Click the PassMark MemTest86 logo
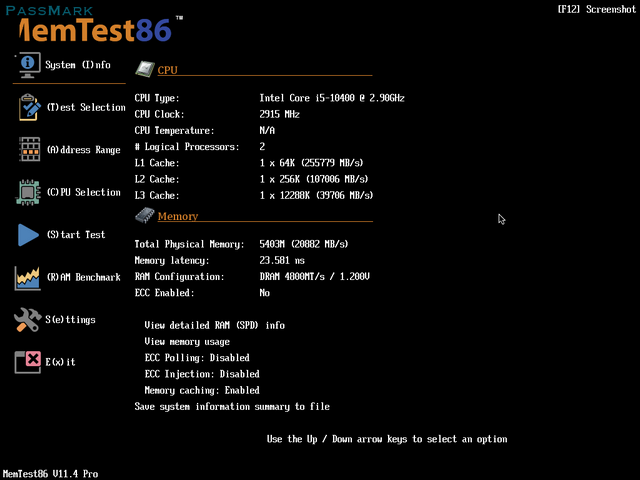640x480 pixels. 95,24
